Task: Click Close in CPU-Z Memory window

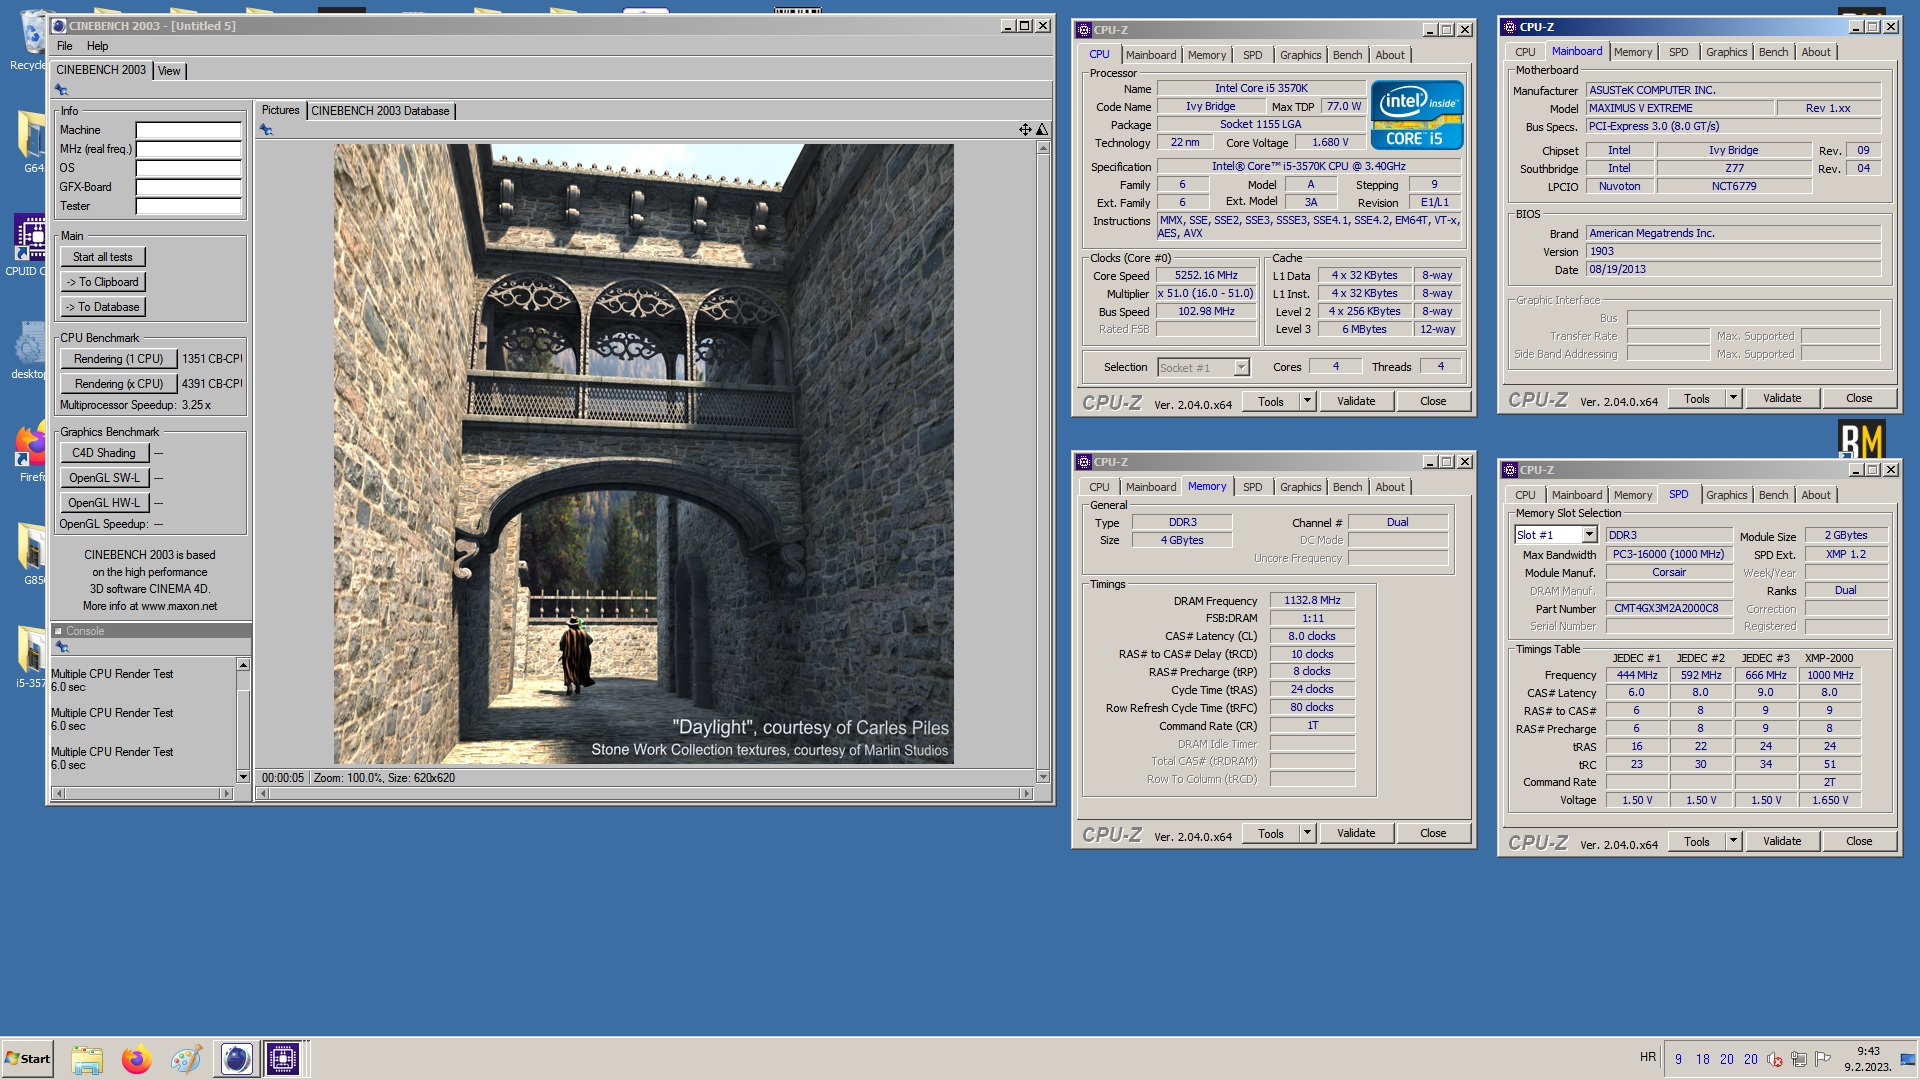Action: coord(1433,833)
